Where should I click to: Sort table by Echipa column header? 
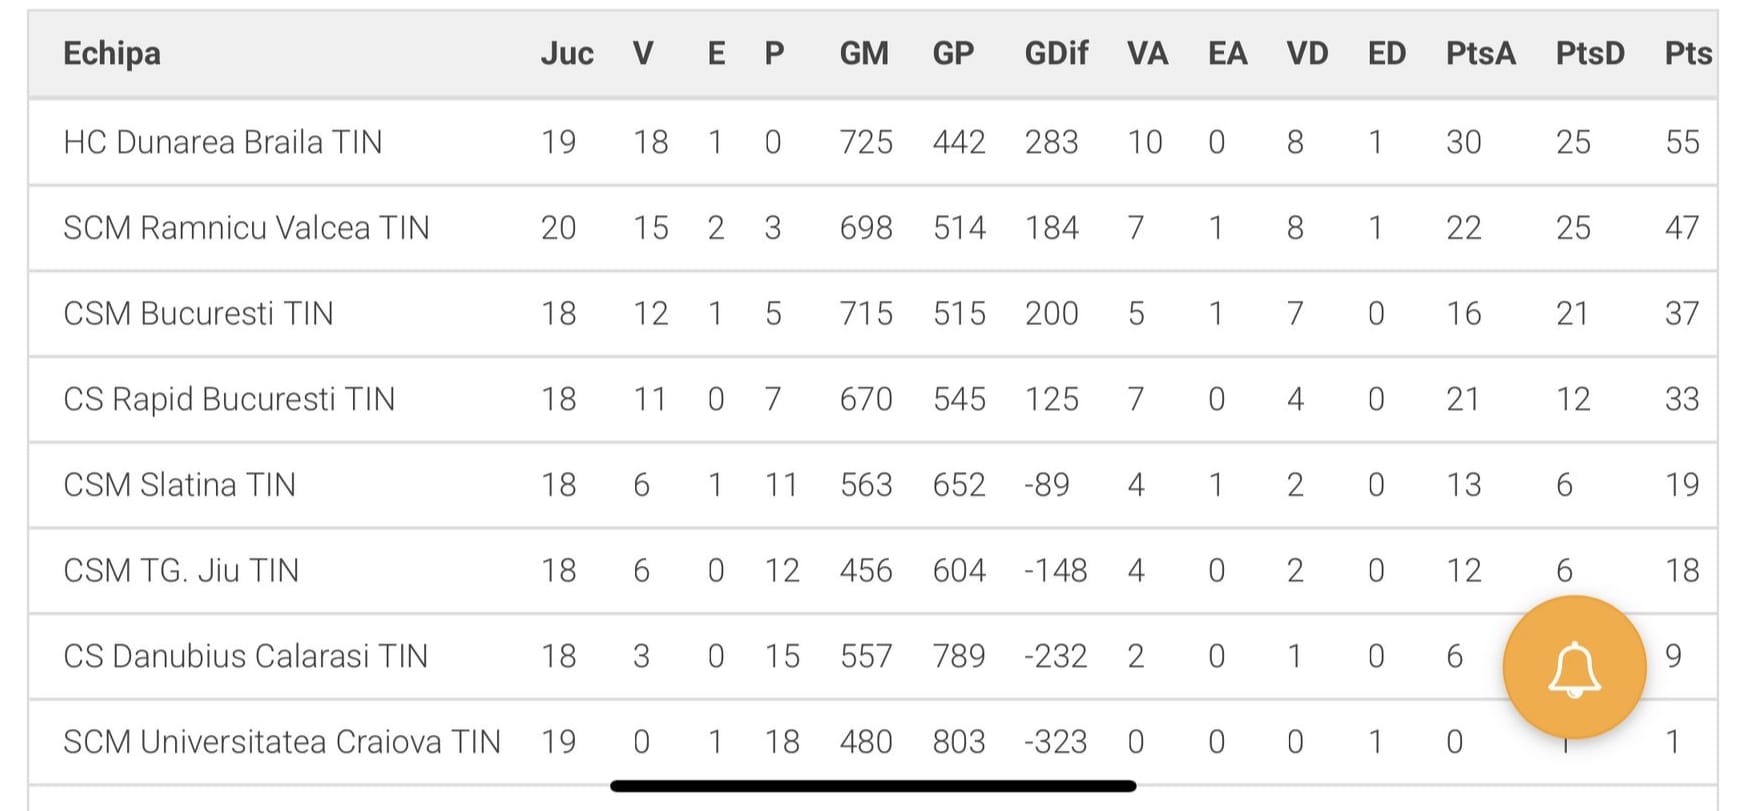point(112,53)
